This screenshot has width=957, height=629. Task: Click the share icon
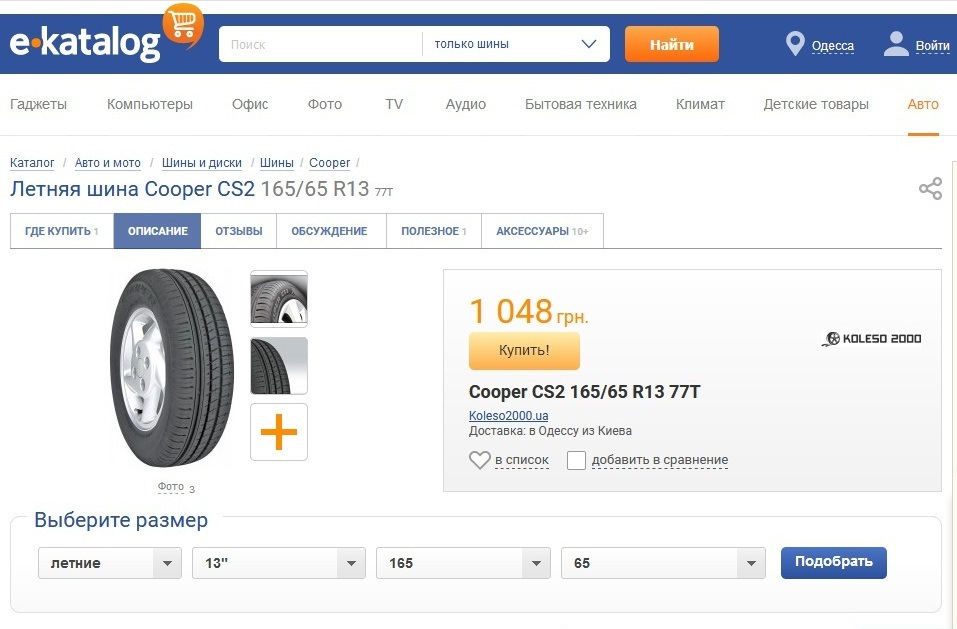930,189
